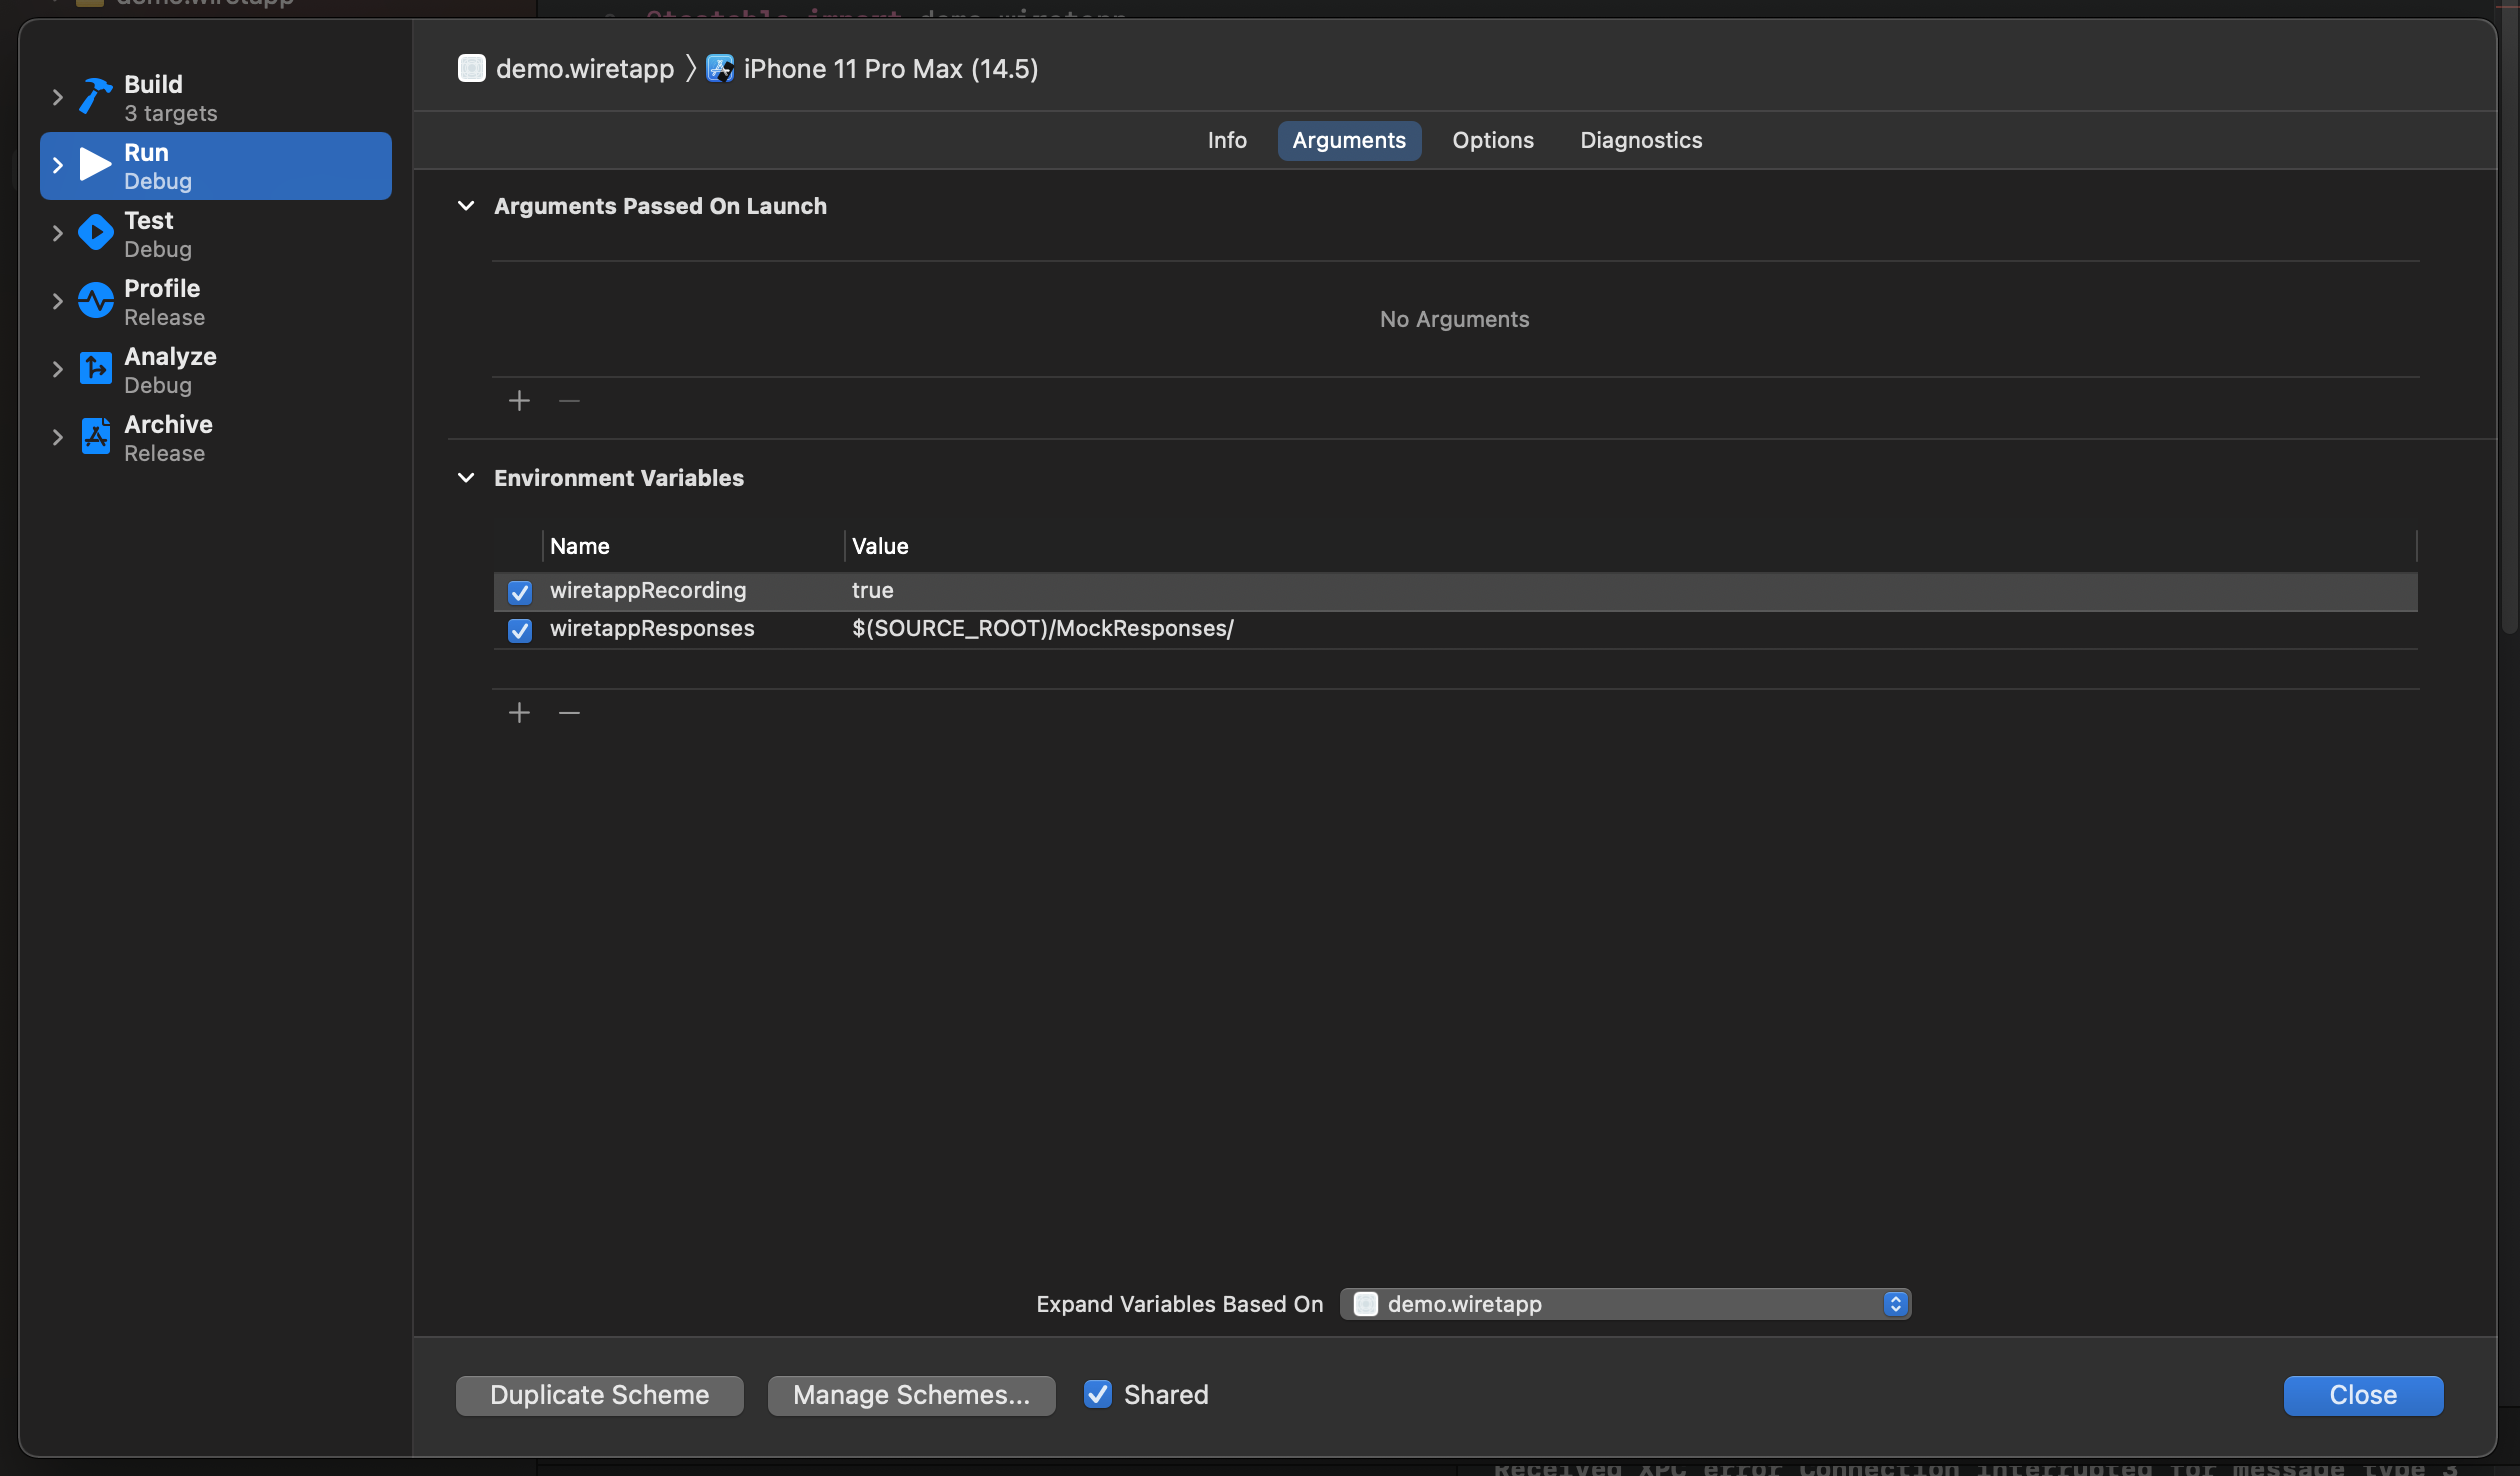
Task: Disable the wiretappRecording variable checkbox
Action: (x=519, y=592)
